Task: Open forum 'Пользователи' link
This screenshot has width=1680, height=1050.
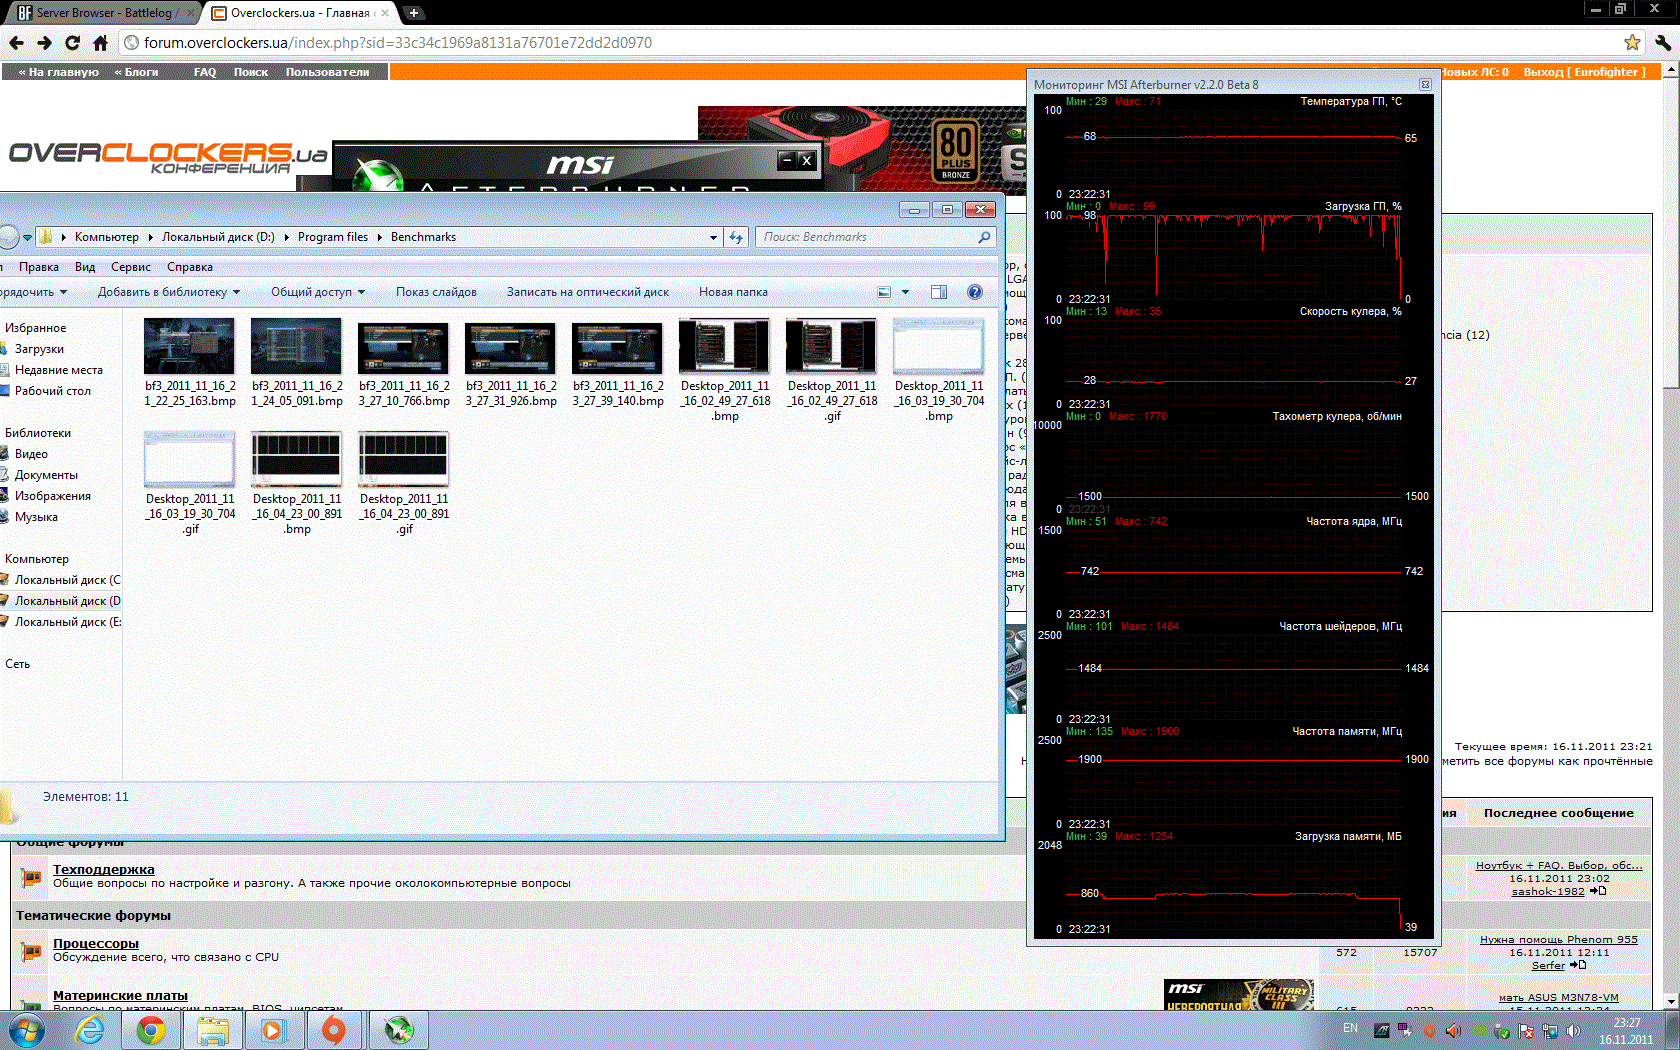Action: coord(327,72)
